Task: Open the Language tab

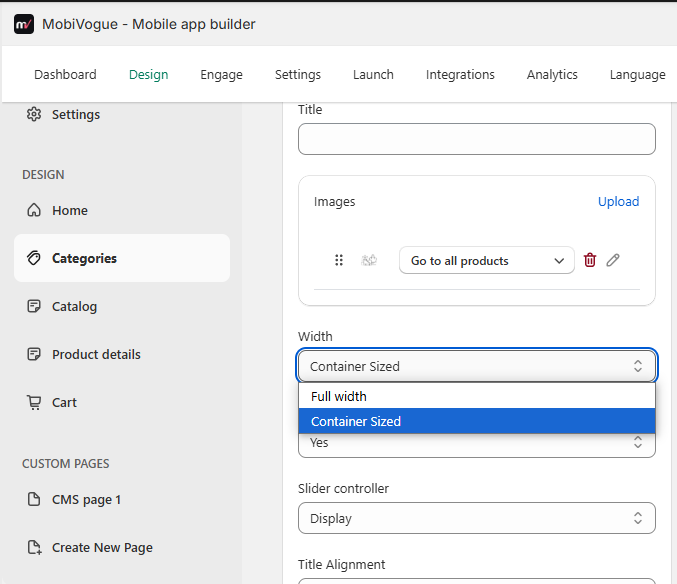Action: (637, 75)
